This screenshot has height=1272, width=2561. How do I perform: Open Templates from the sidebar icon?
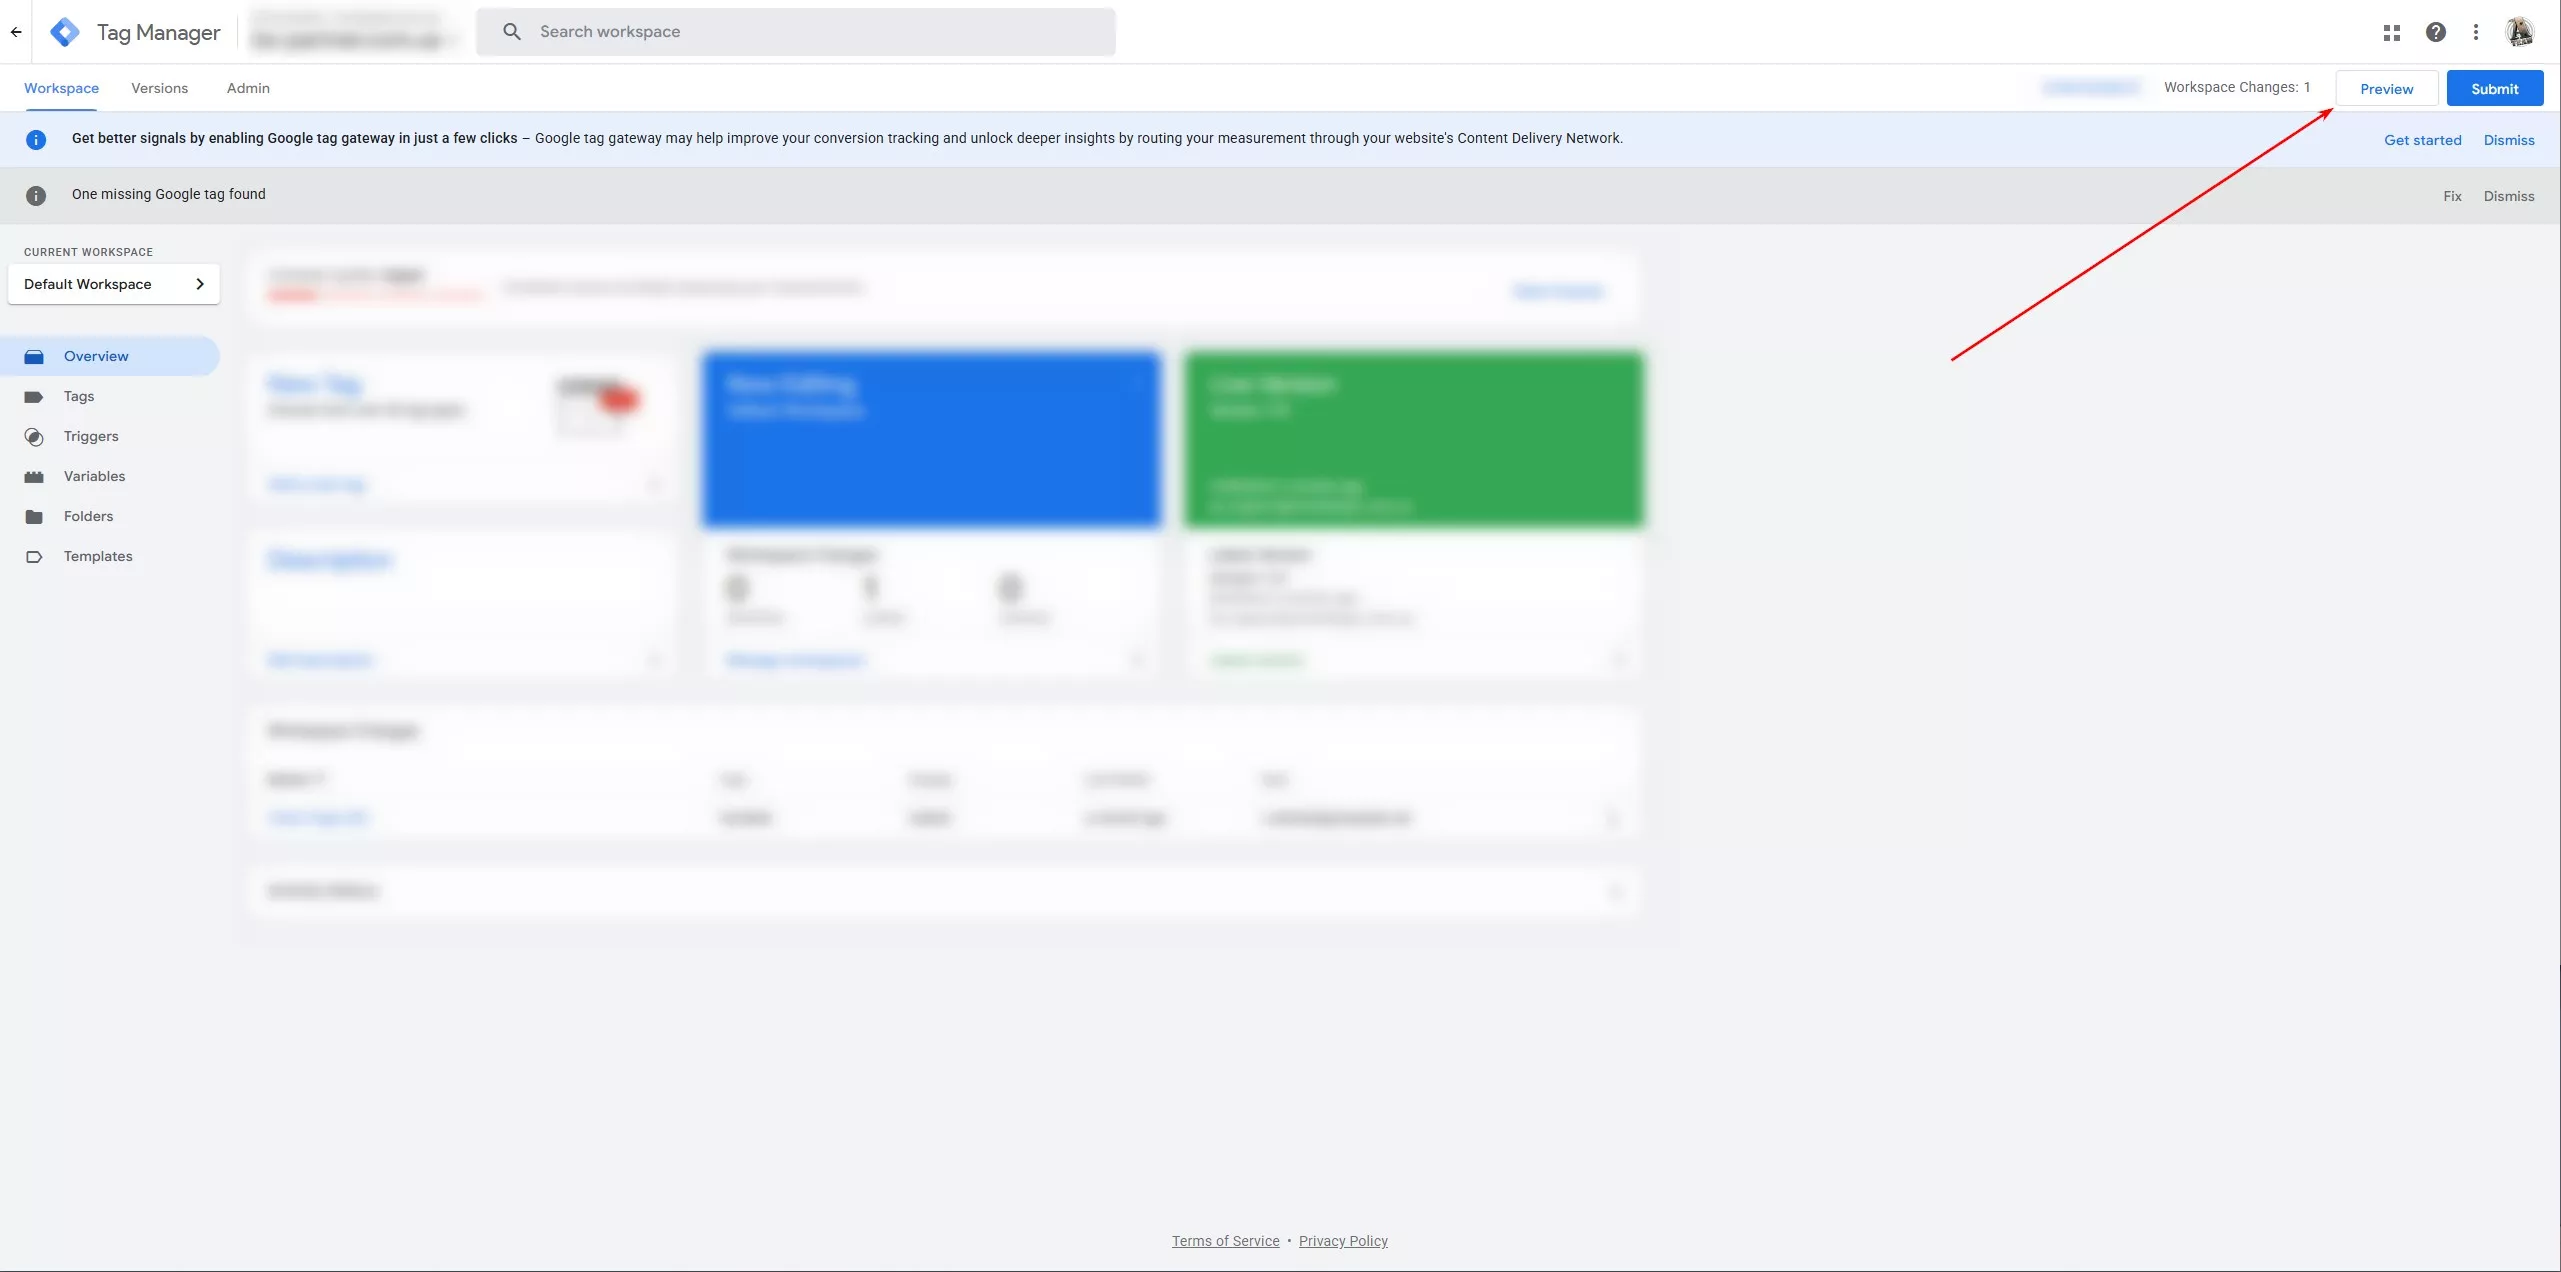(x=33, y=556)
